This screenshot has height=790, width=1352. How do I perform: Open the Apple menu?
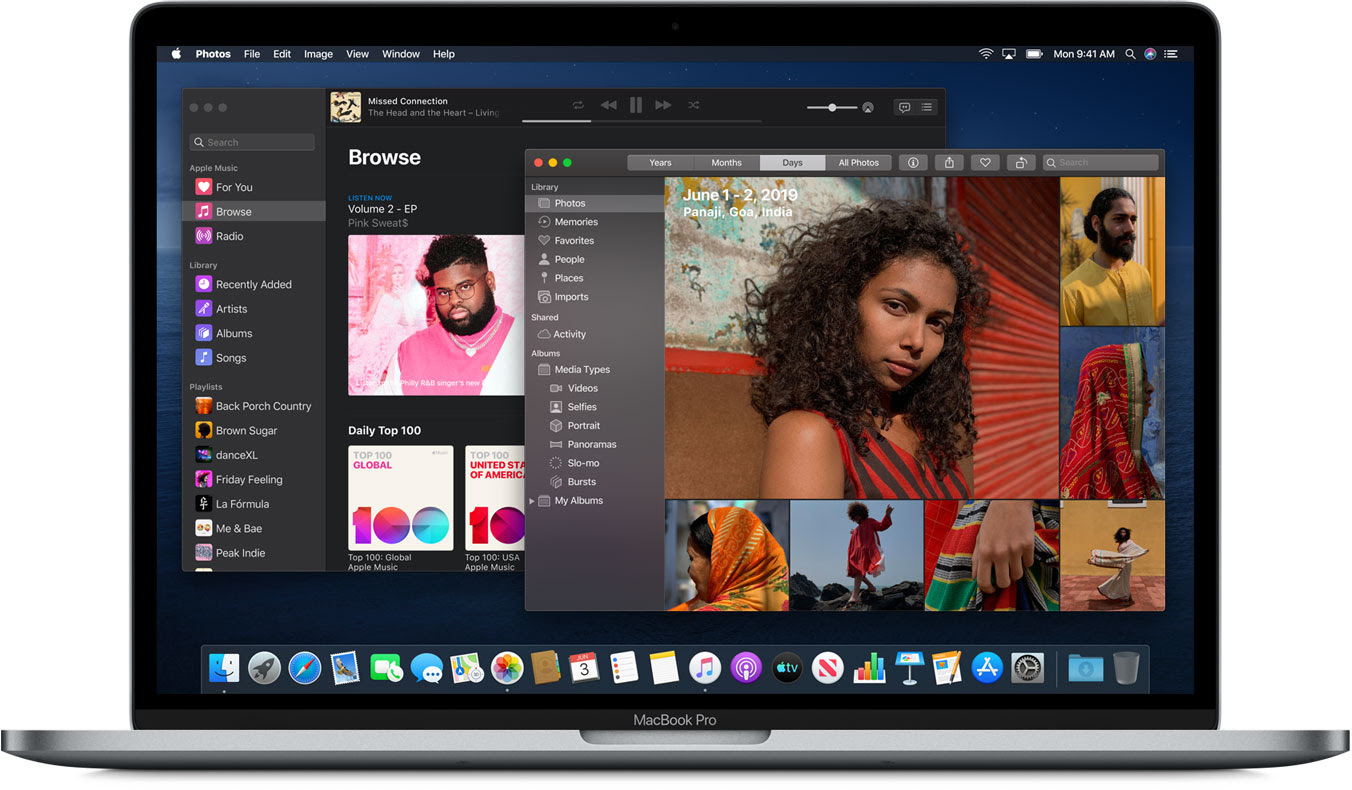[x=176, y=54]
